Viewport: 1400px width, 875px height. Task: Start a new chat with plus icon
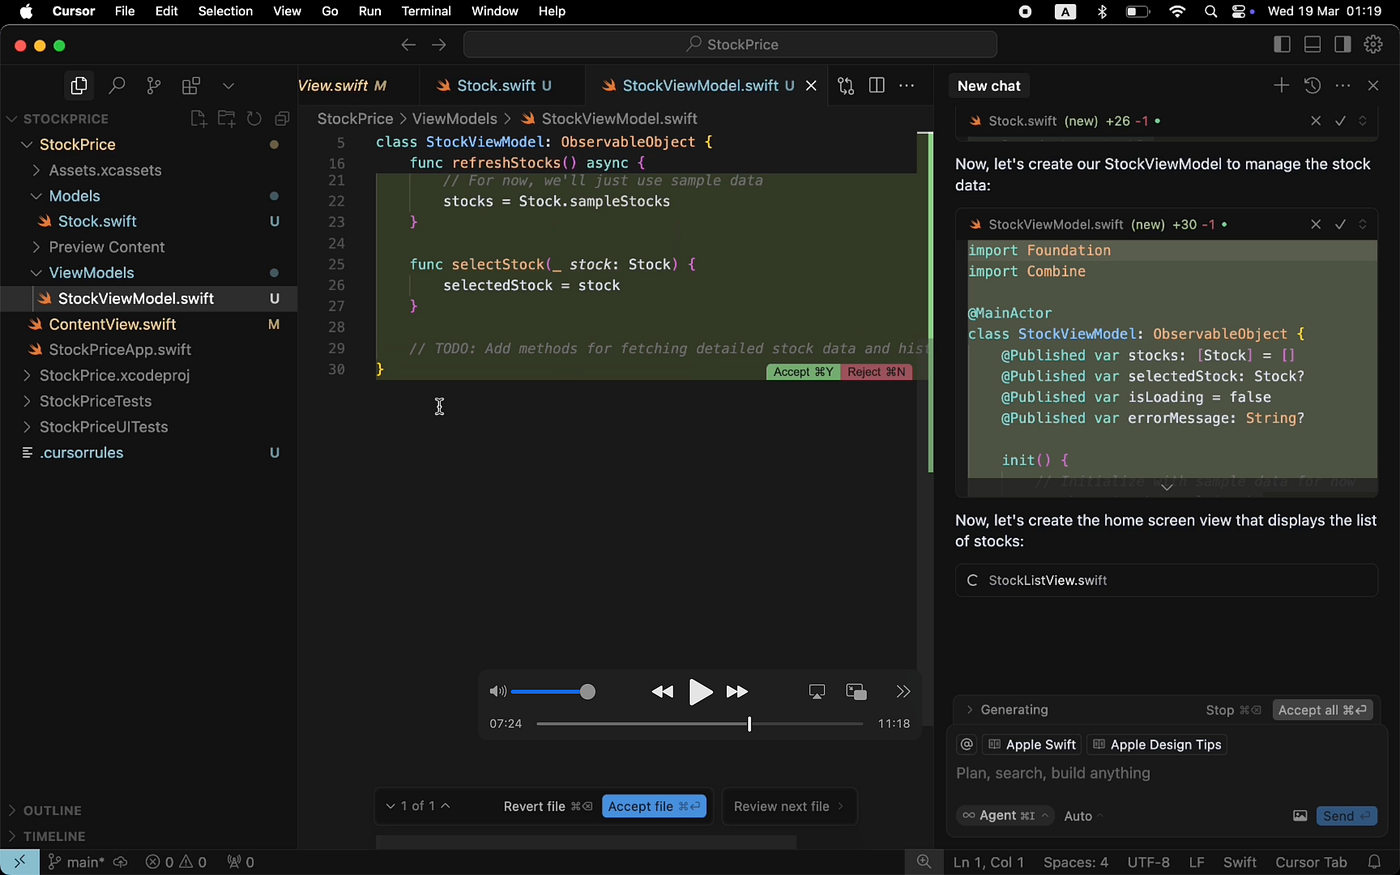coord(1281,86)
